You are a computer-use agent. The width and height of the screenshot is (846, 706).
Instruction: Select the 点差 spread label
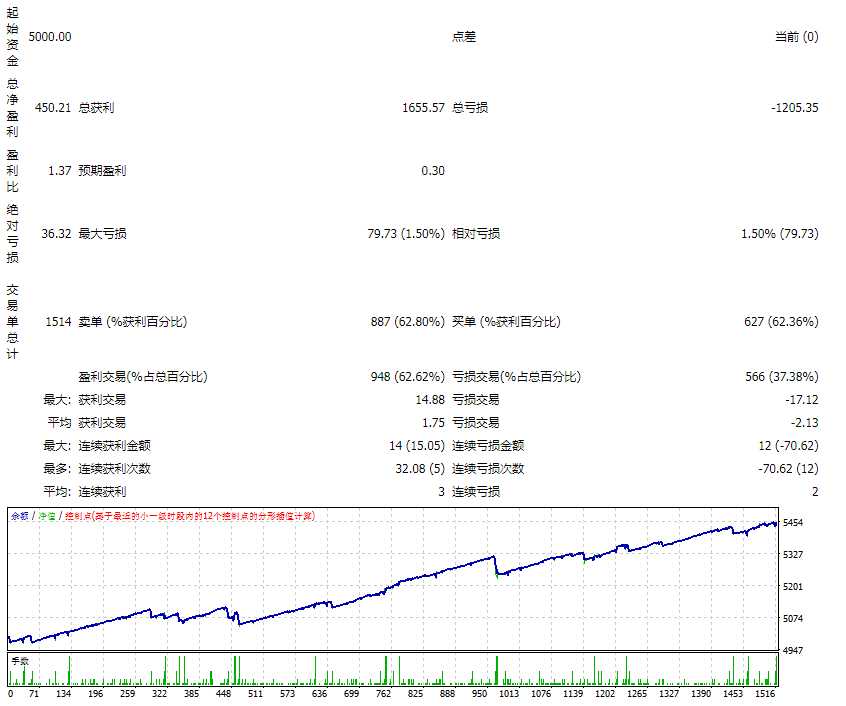point(464,37)
